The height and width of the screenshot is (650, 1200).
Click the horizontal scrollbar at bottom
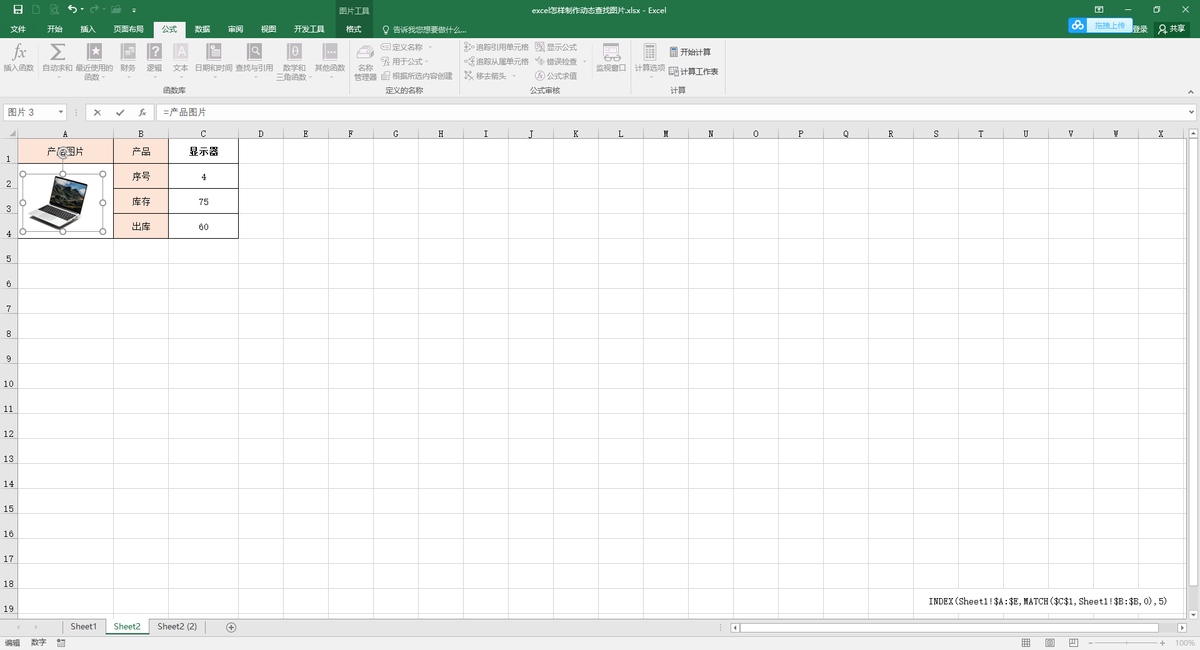tap(949, 627)
